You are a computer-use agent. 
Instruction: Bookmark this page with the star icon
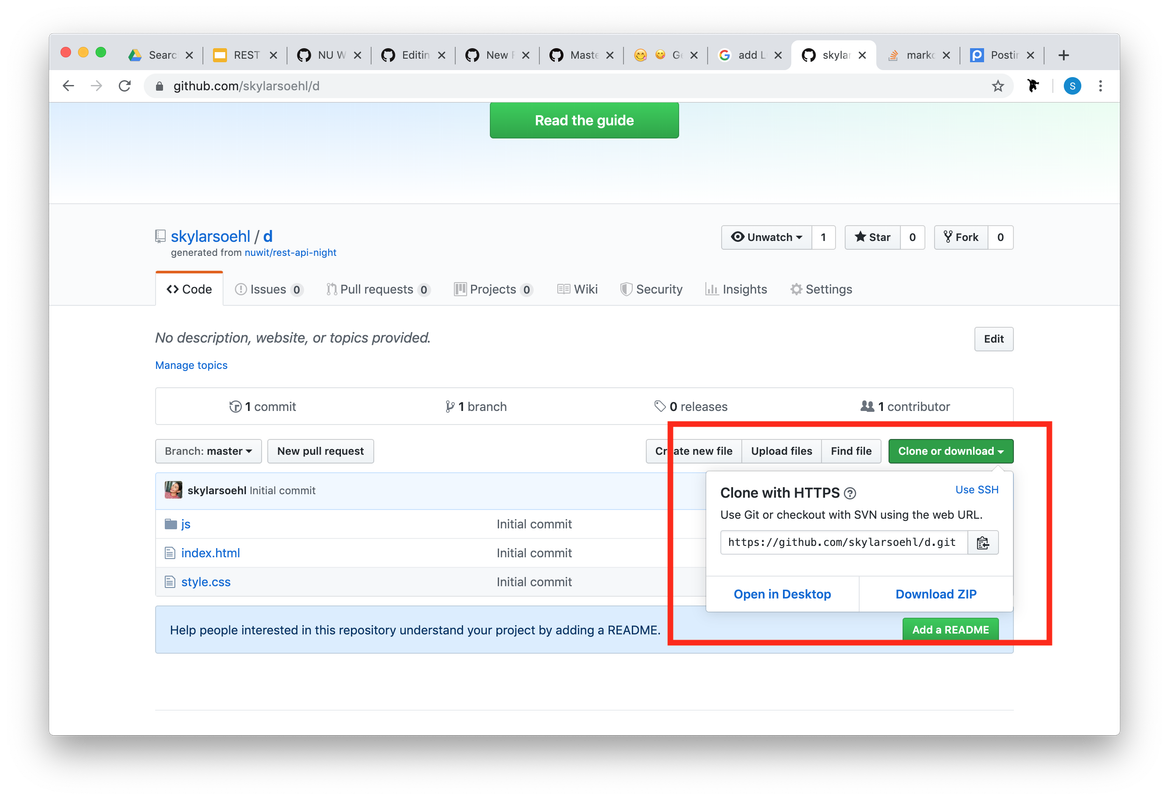coord(998,86)
